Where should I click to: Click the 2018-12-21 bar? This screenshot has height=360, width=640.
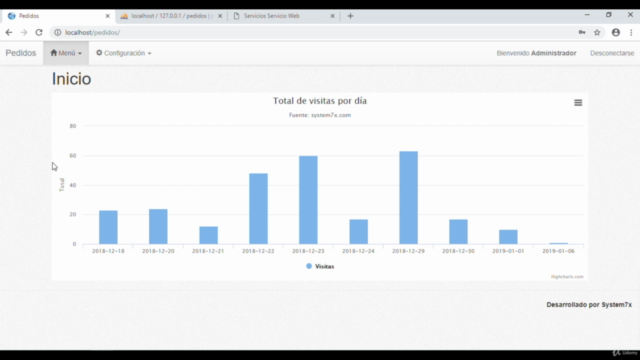[208, 235]
